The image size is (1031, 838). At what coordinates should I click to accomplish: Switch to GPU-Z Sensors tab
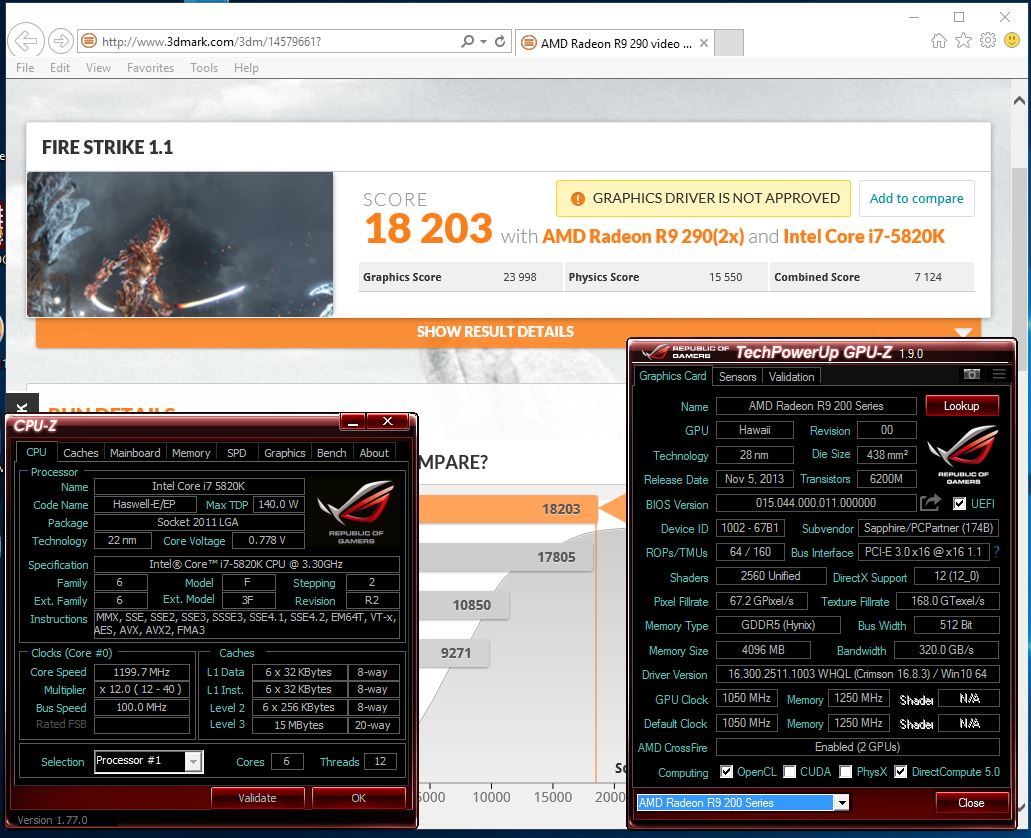coord(737,376)
